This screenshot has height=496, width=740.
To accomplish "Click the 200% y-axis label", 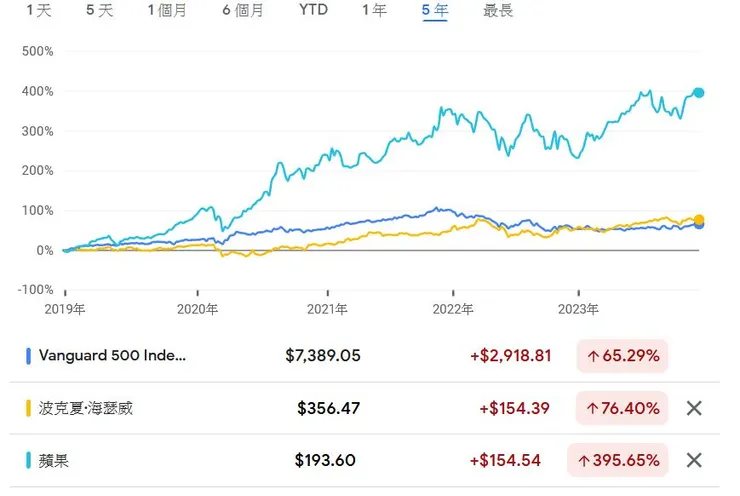I will (37, 170).
